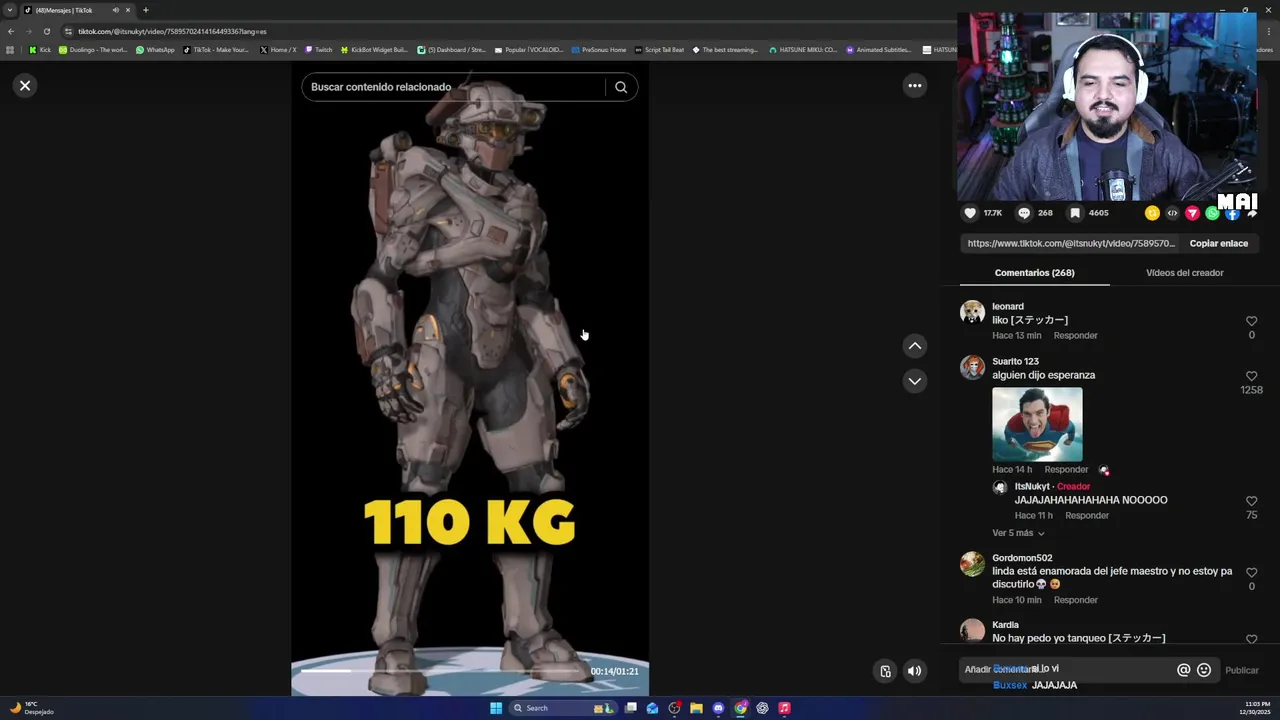Go to next video with down chevron

tap(914, 381)
